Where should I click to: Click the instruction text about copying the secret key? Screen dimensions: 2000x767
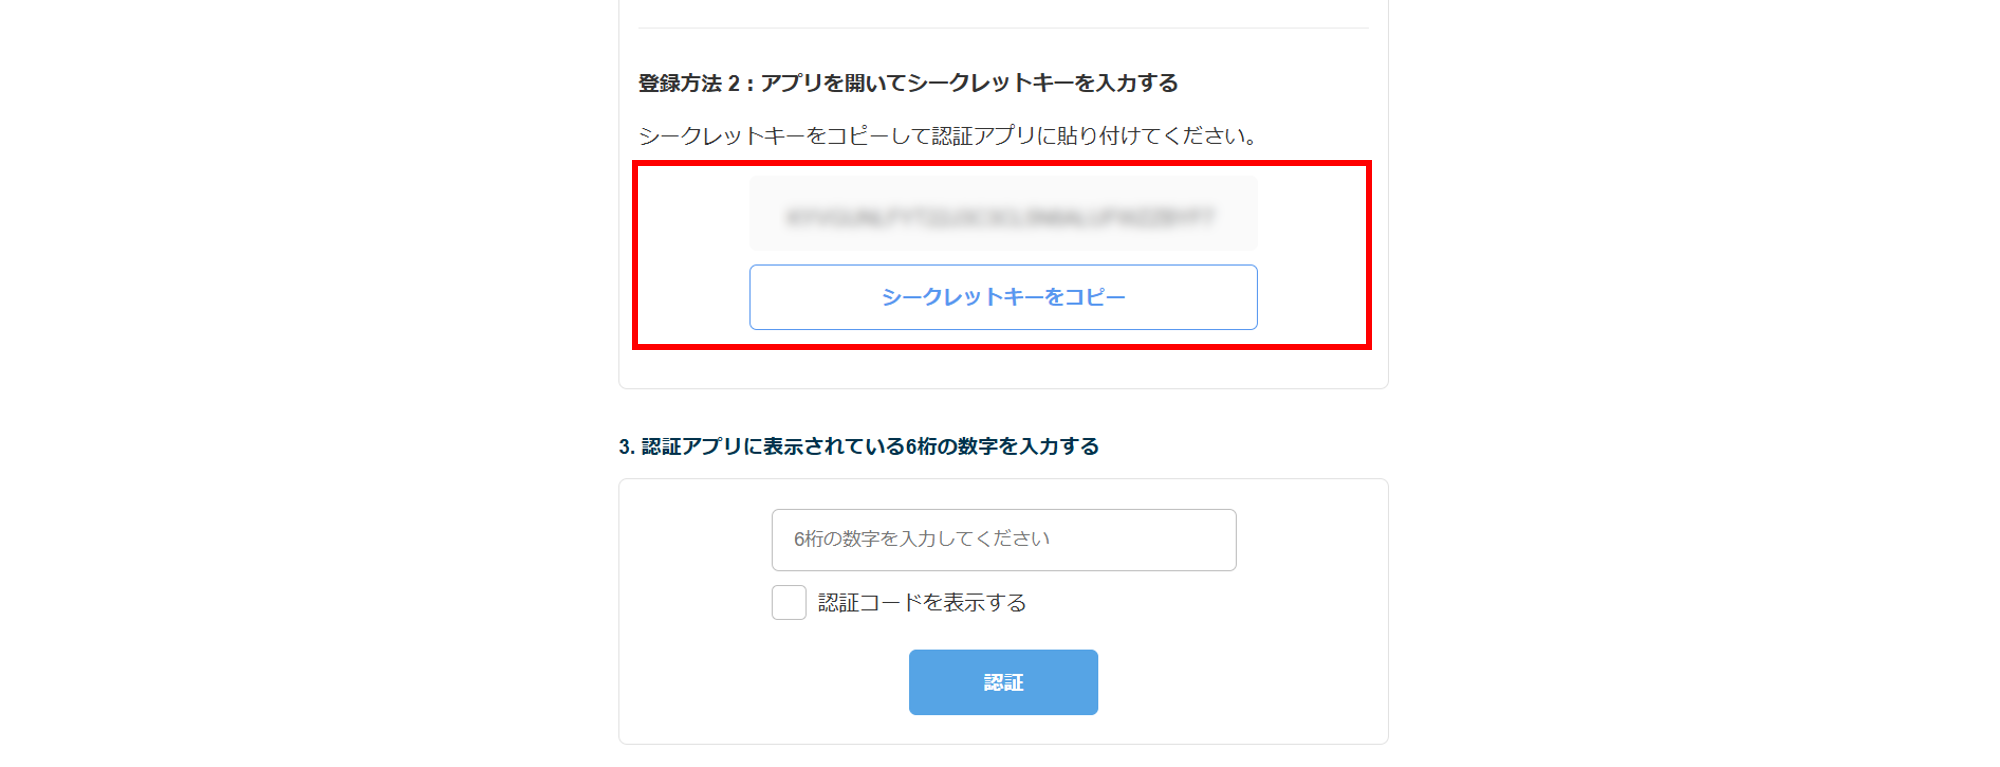pyautogui.click(x=948, y=135)
